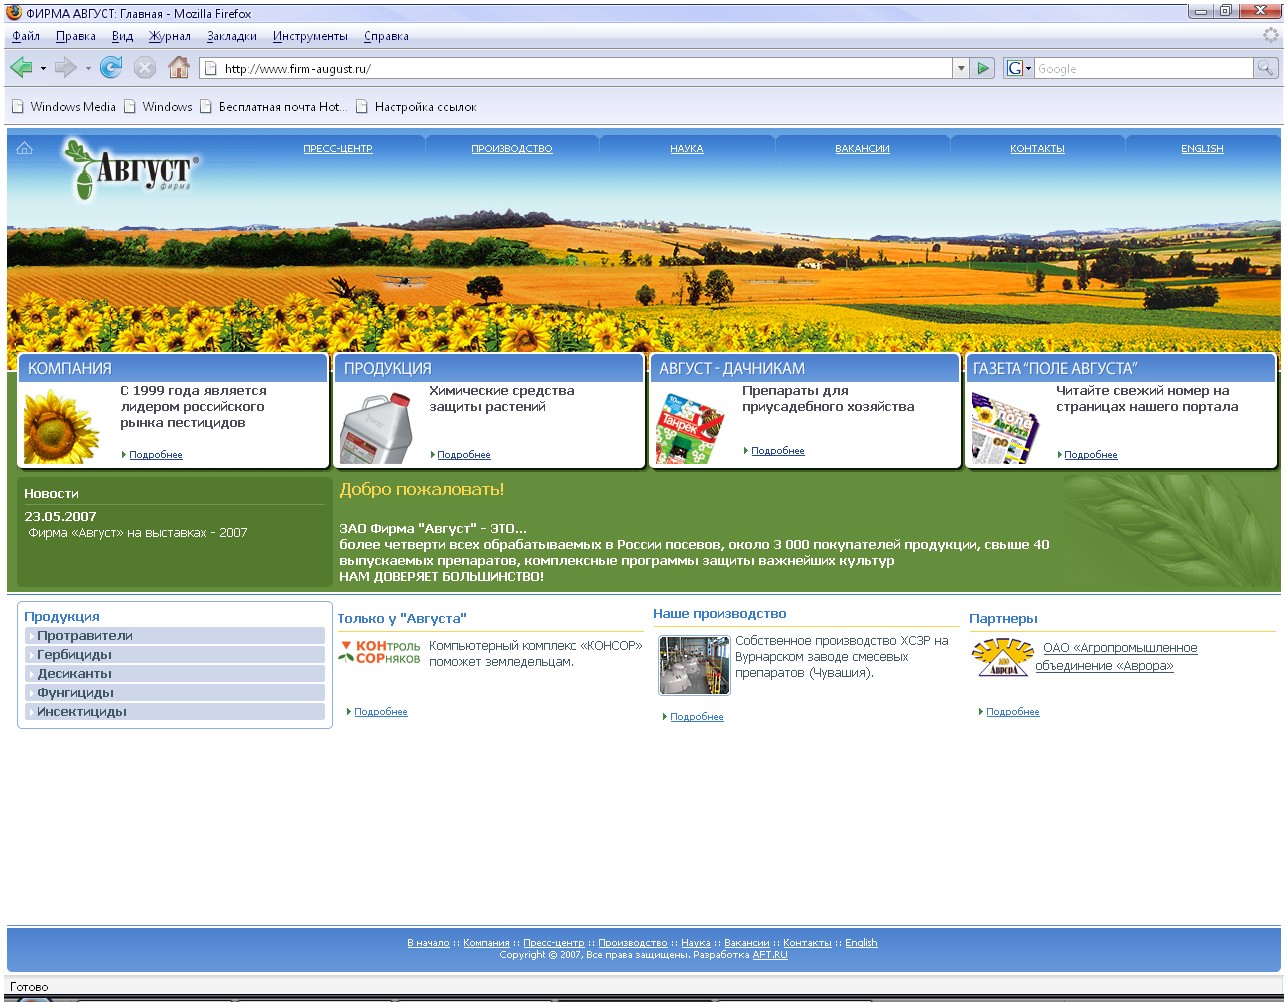The width and height of the screenshot is (1288, 1002).
Task: Click the site home icon in header
Action: click(24, 148)
